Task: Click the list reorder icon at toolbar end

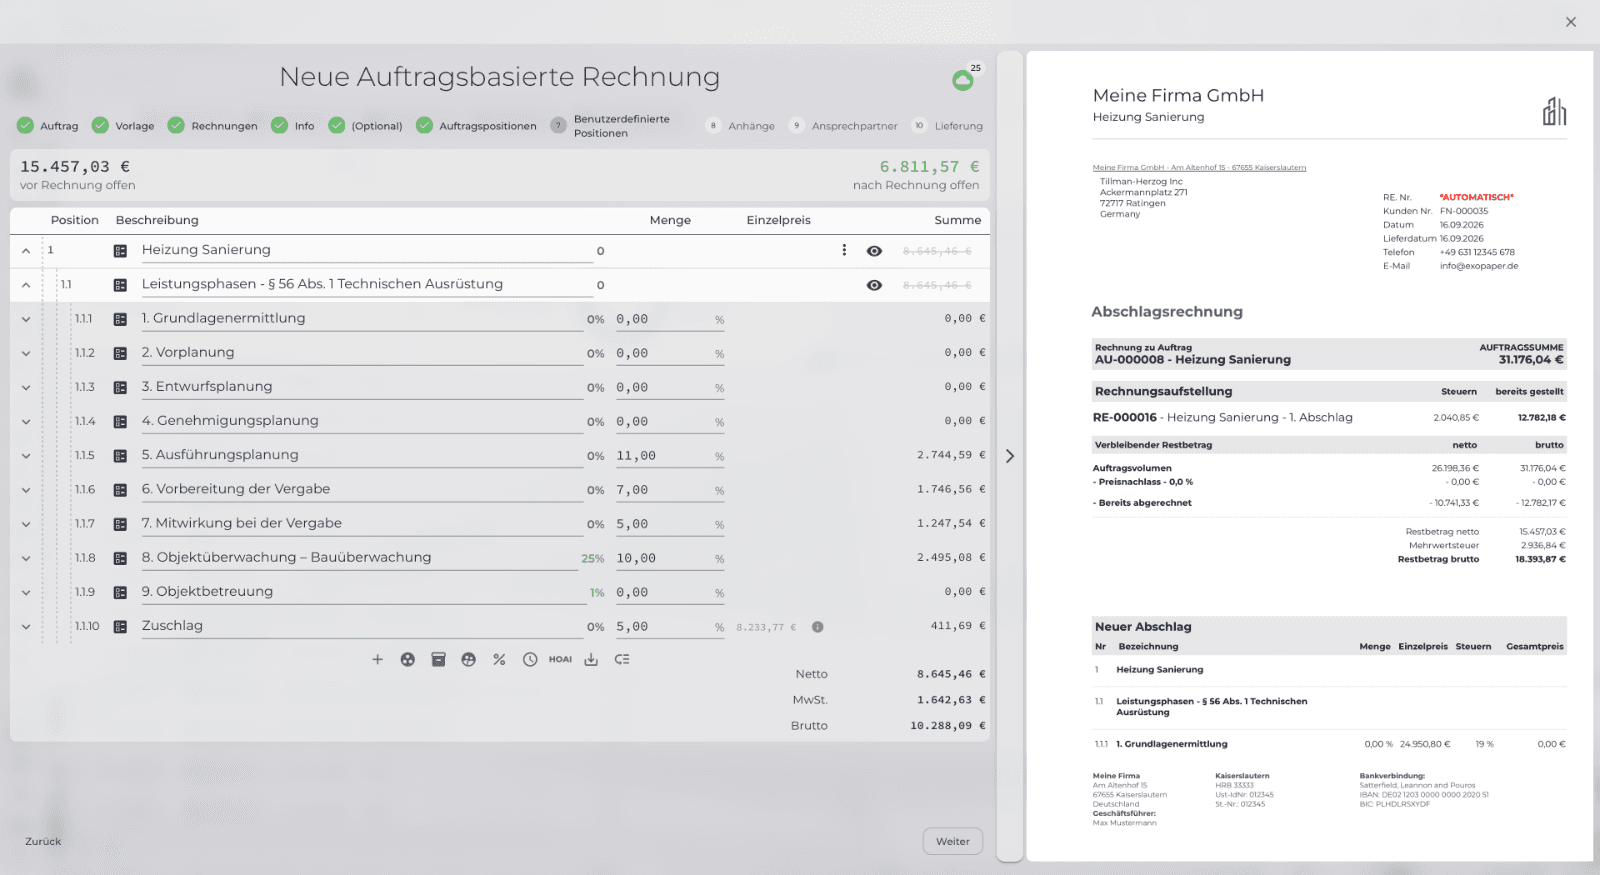Action: [622, 660]
